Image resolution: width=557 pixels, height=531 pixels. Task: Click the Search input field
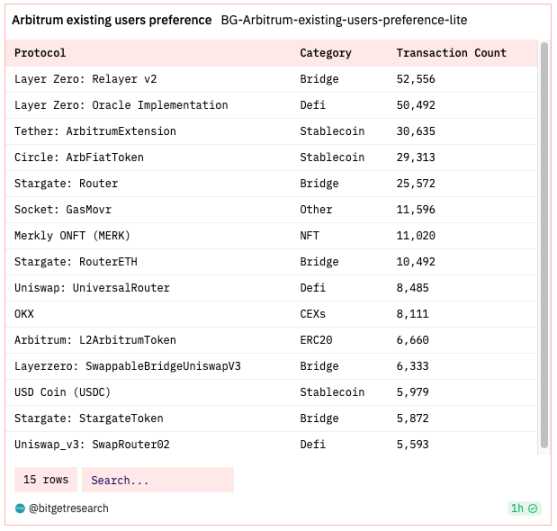158,480
